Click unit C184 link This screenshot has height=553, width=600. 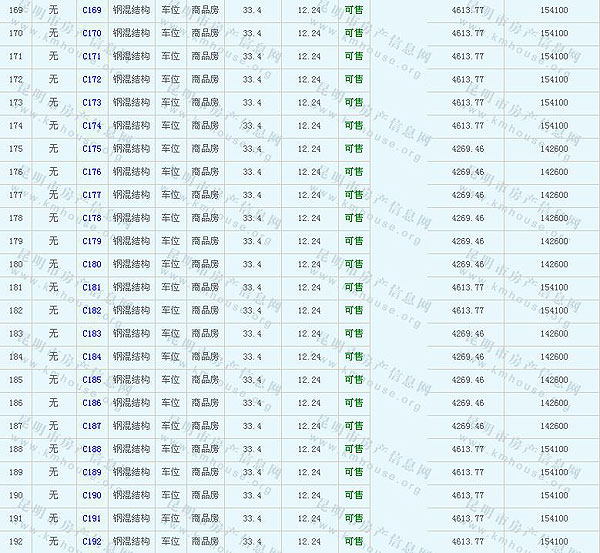pyautogui.click(x=92, y=356)
